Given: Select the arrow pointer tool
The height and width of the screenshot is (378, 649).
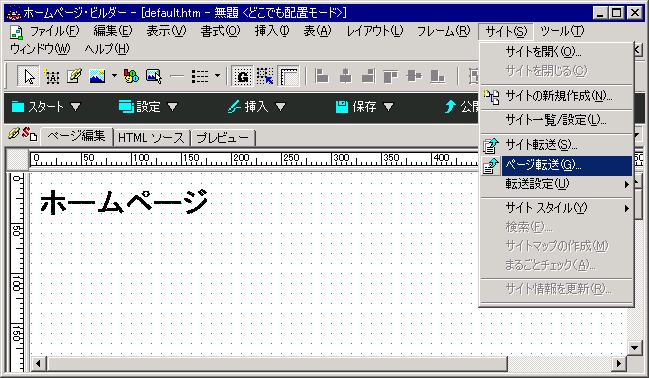Looking at the screenshot, I should (x=29, y=77).
